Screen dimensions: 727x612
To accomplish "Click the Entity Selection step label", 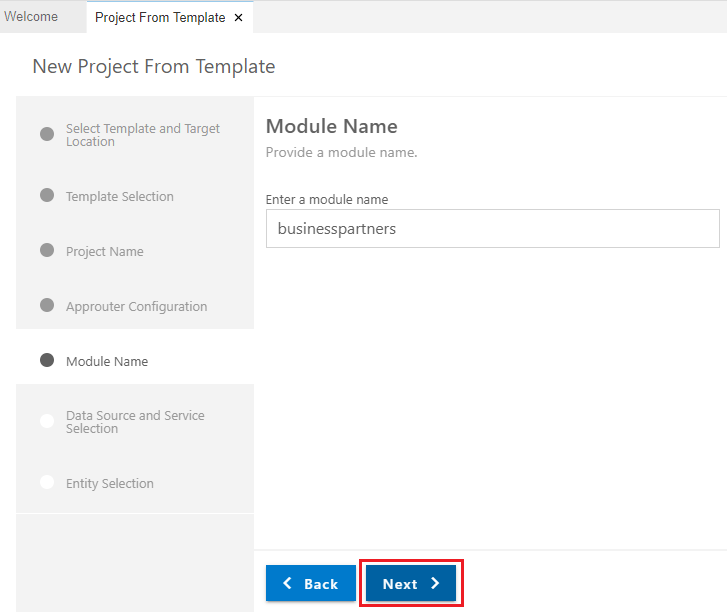I will pyautogui.click(x=109, y=484).
